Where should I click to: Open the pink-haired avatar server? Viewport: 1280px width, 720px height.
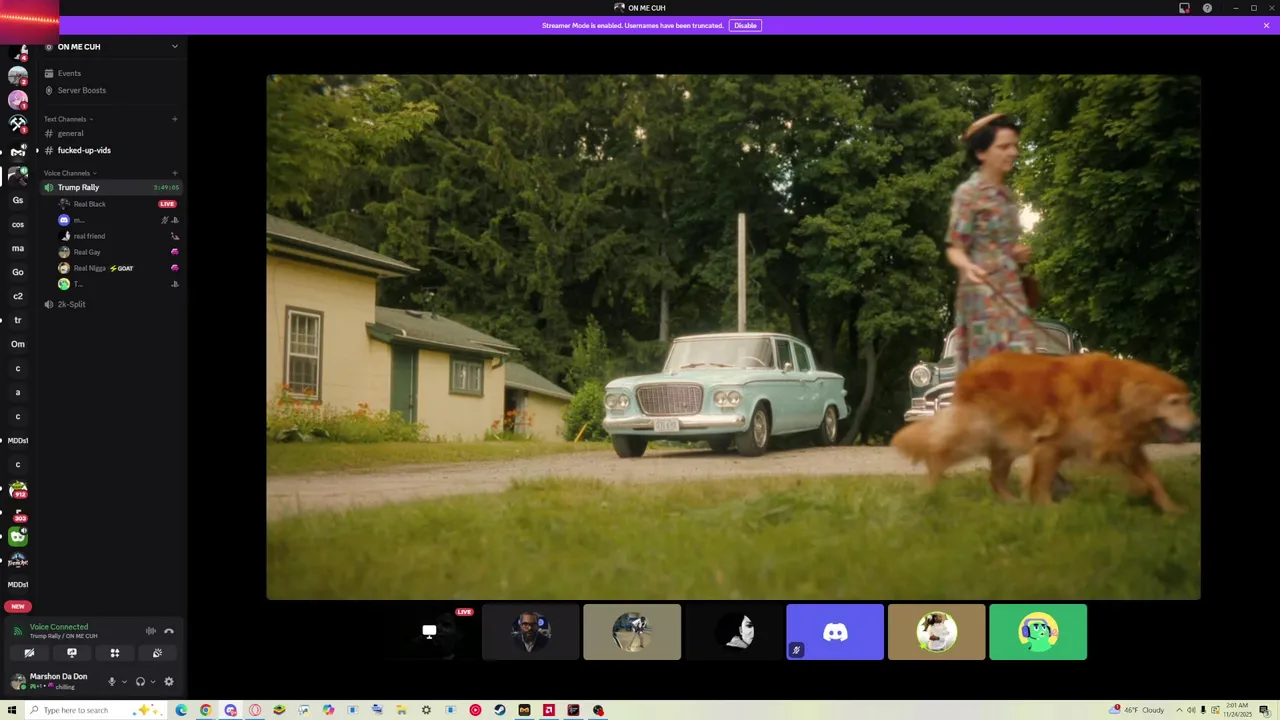18,100
